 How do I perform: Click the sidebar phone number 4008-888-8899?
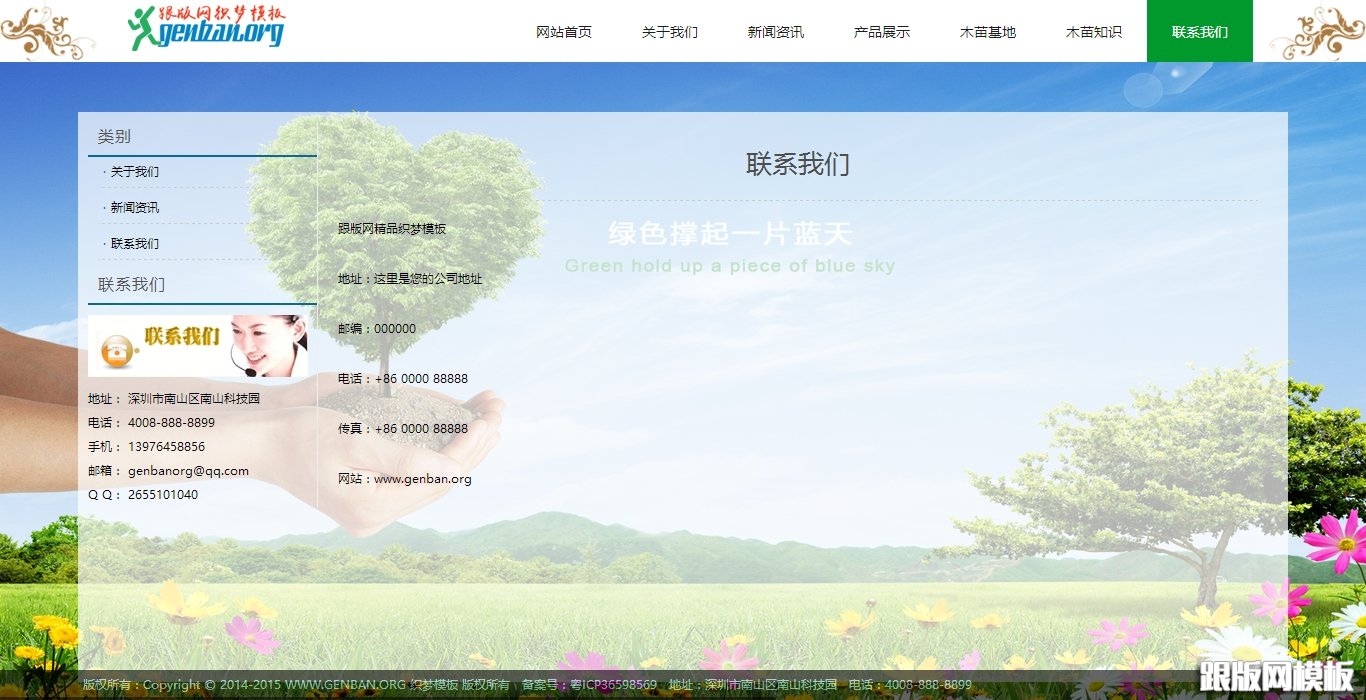tap(171, 423)
